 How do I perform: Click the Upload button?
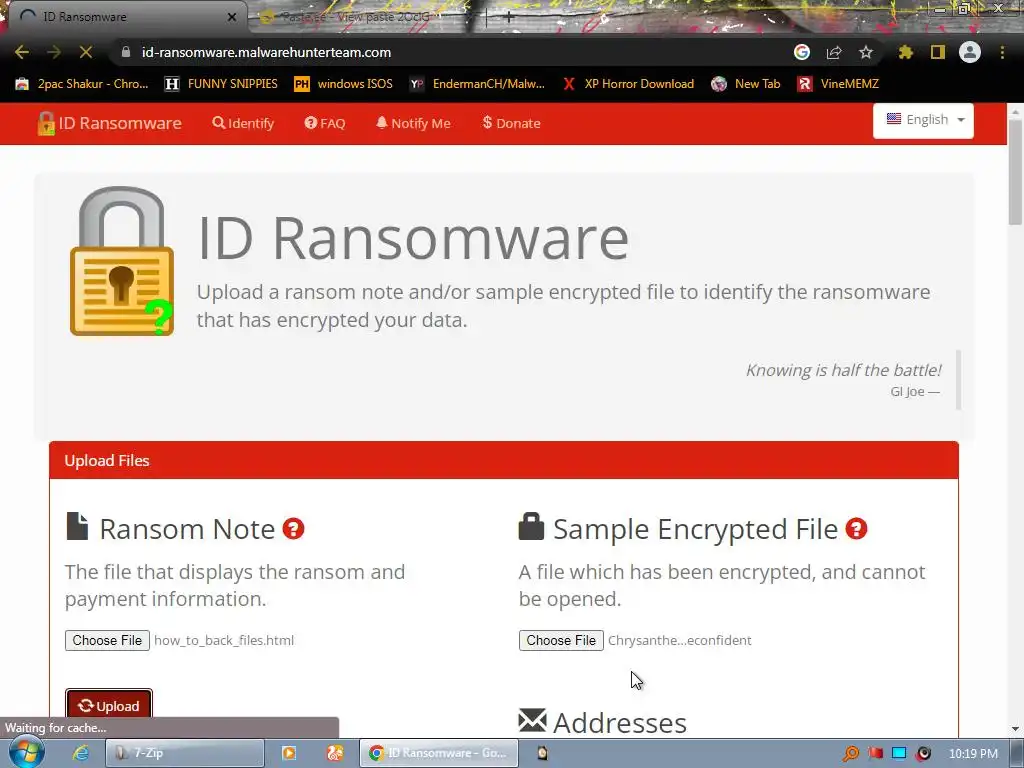108,705
